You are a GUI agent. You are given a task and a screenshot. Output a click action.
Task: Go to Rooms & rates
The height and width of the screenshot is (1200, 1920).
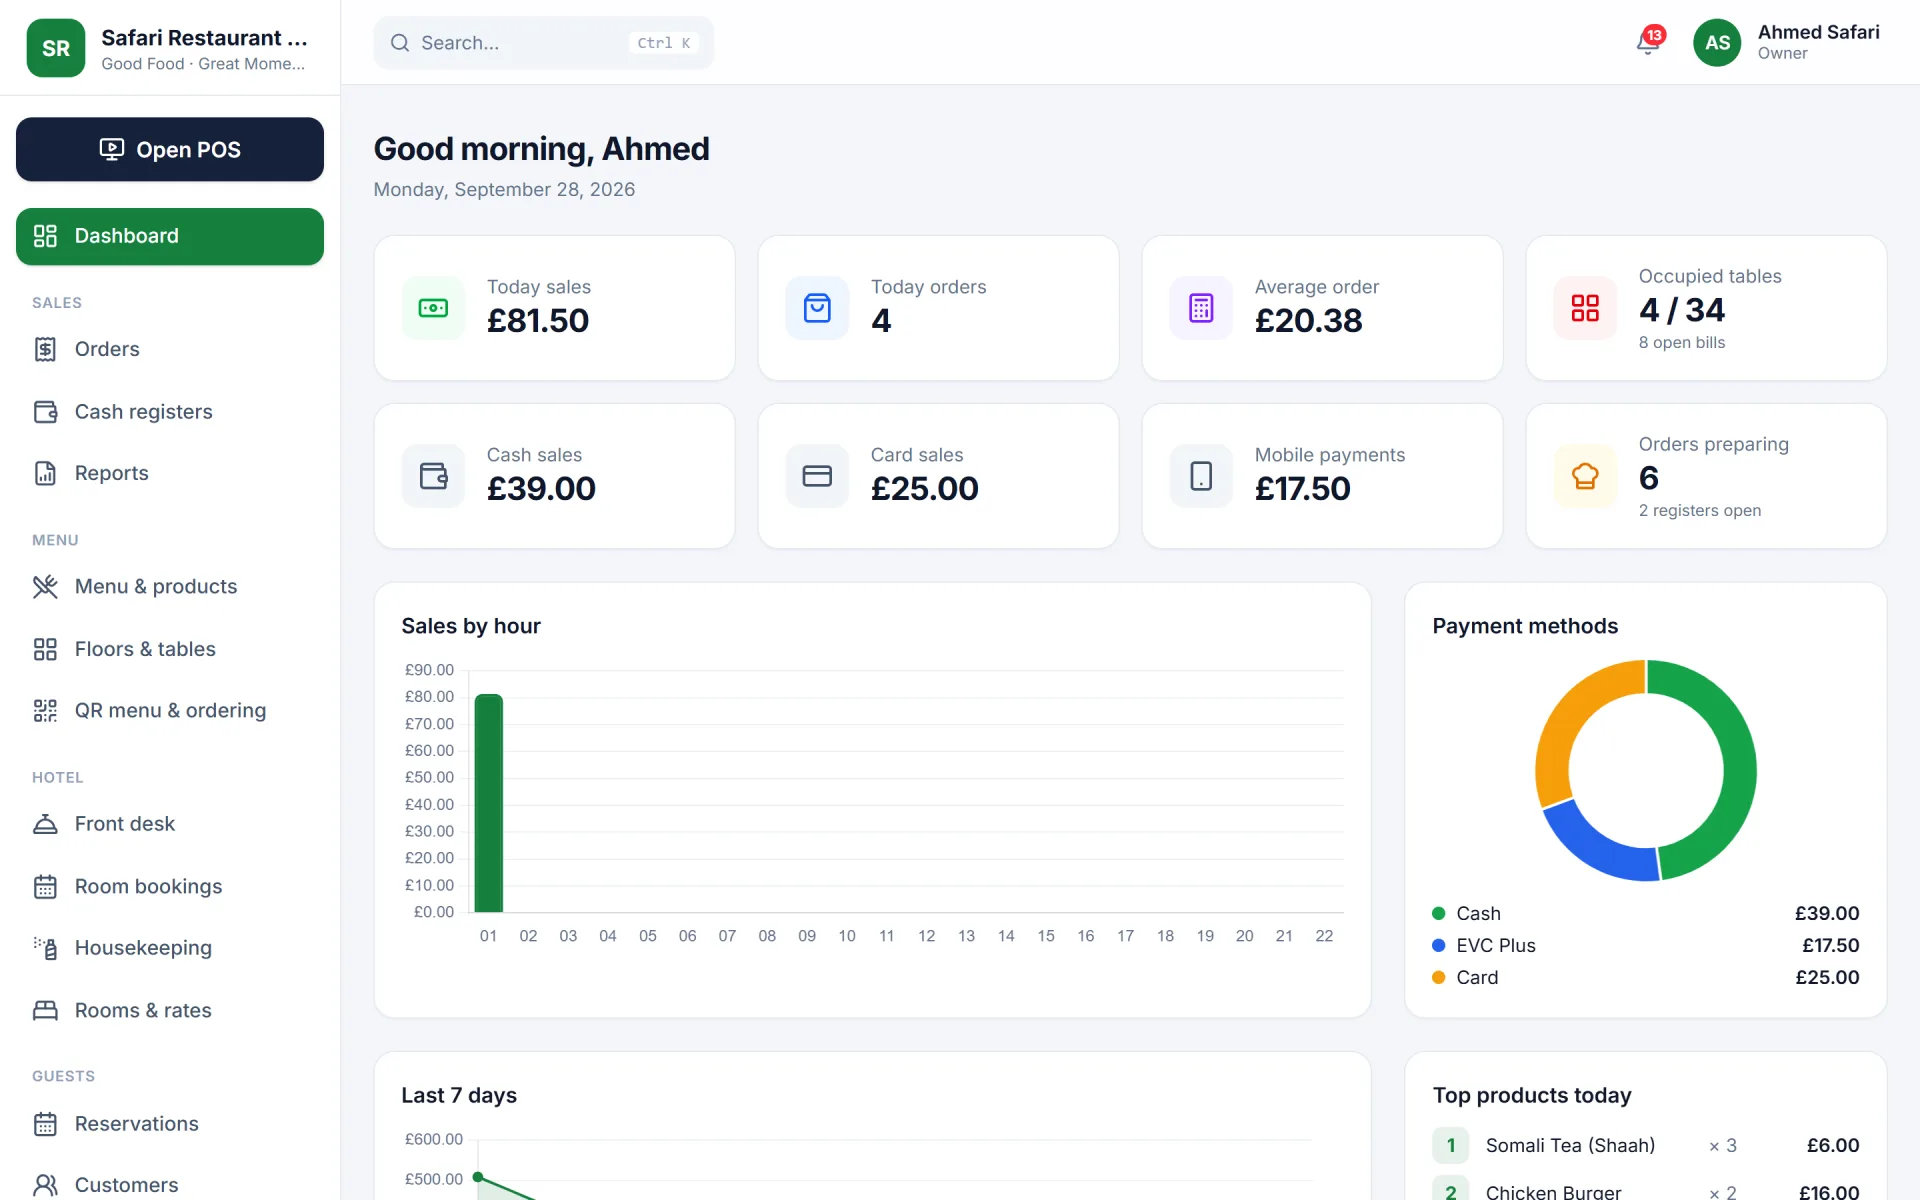pyautogui.click(x=170, y=1010)
